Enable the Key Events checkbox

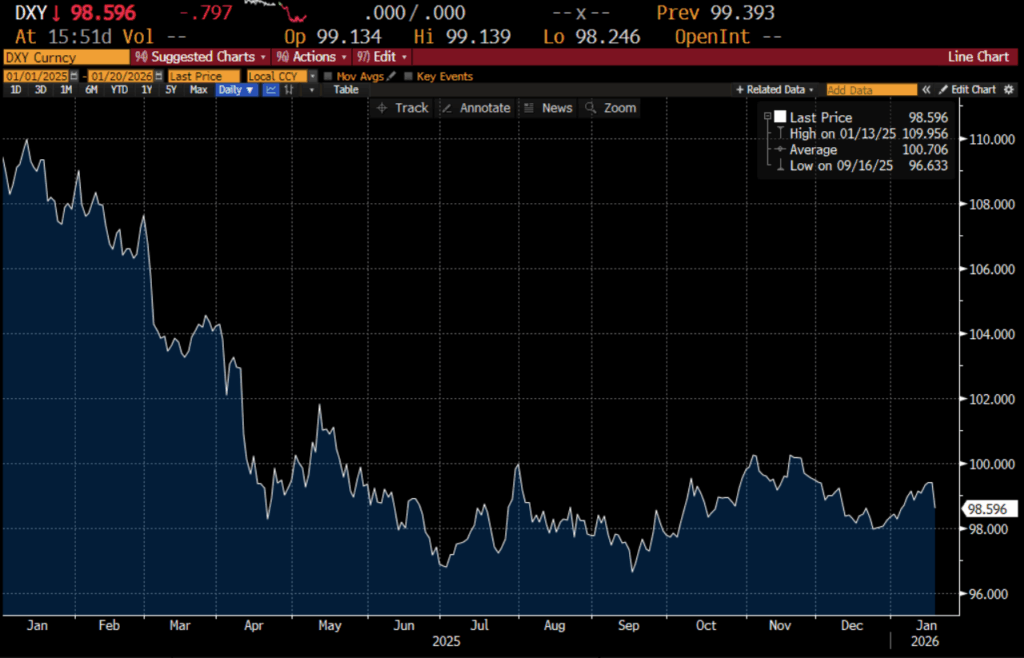click(409, 76)
